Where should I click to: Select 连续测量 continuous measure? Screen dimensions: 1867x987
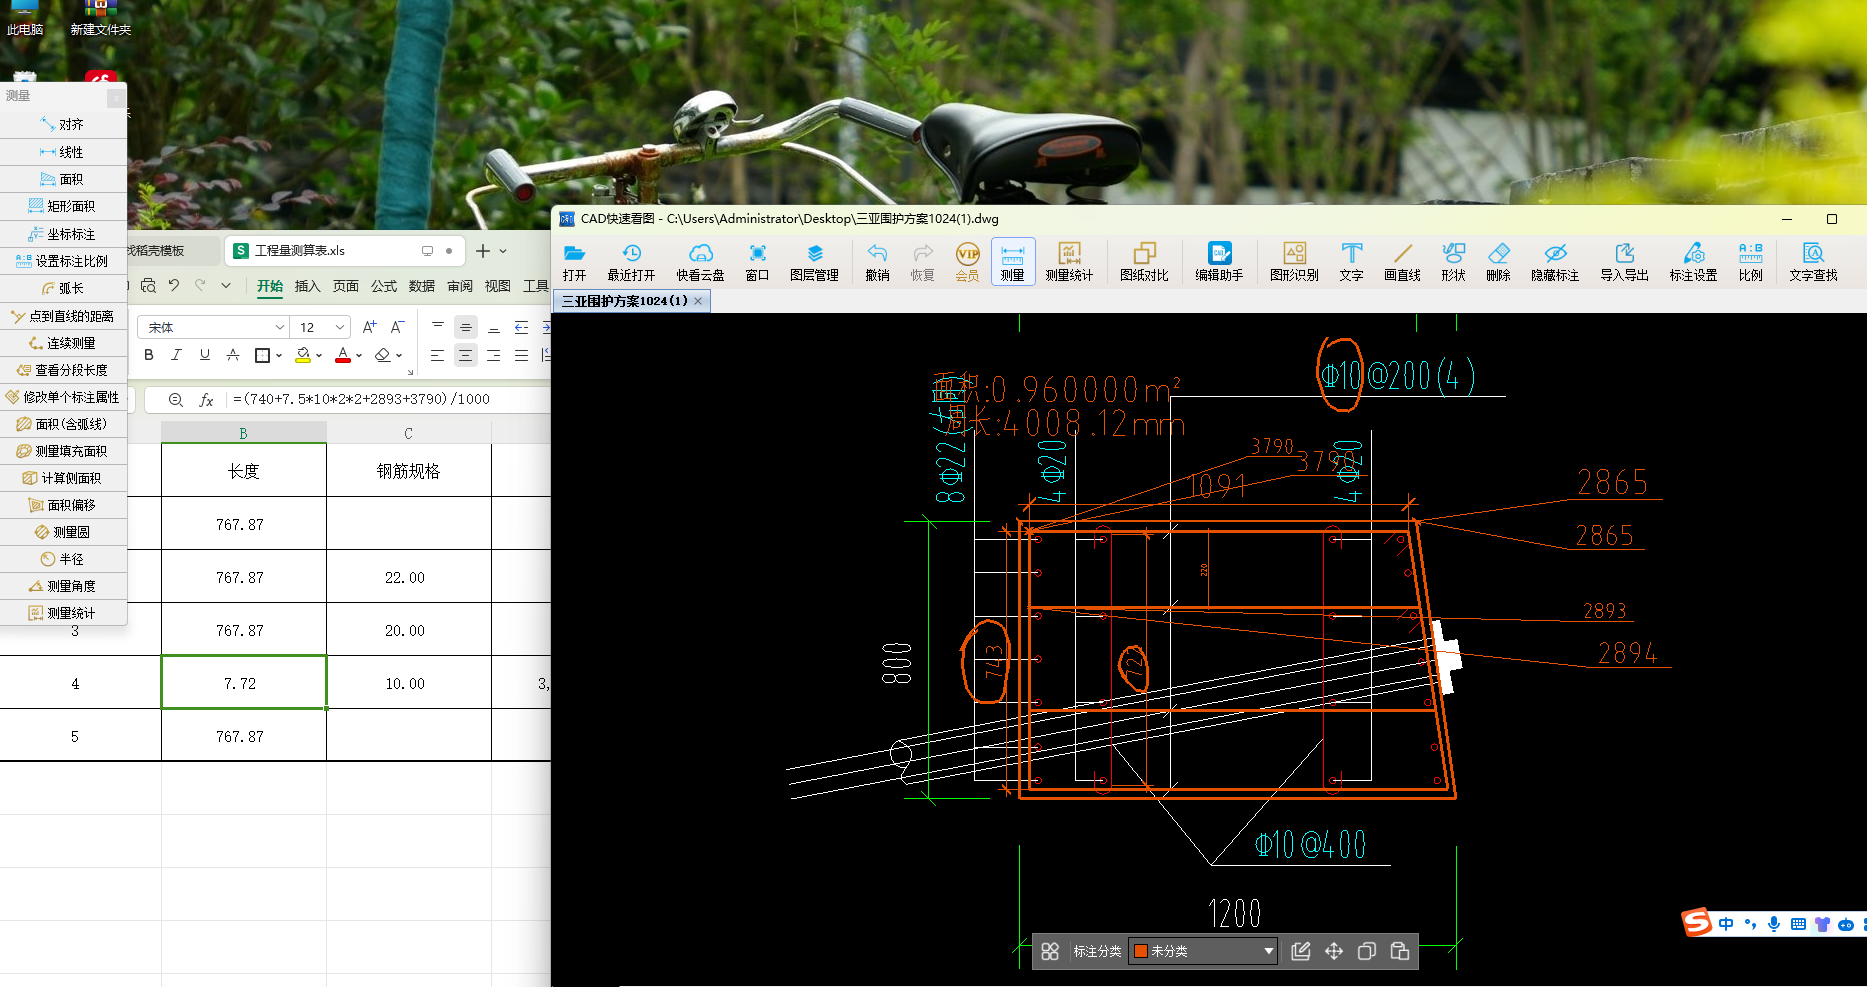tap(63, 343)
